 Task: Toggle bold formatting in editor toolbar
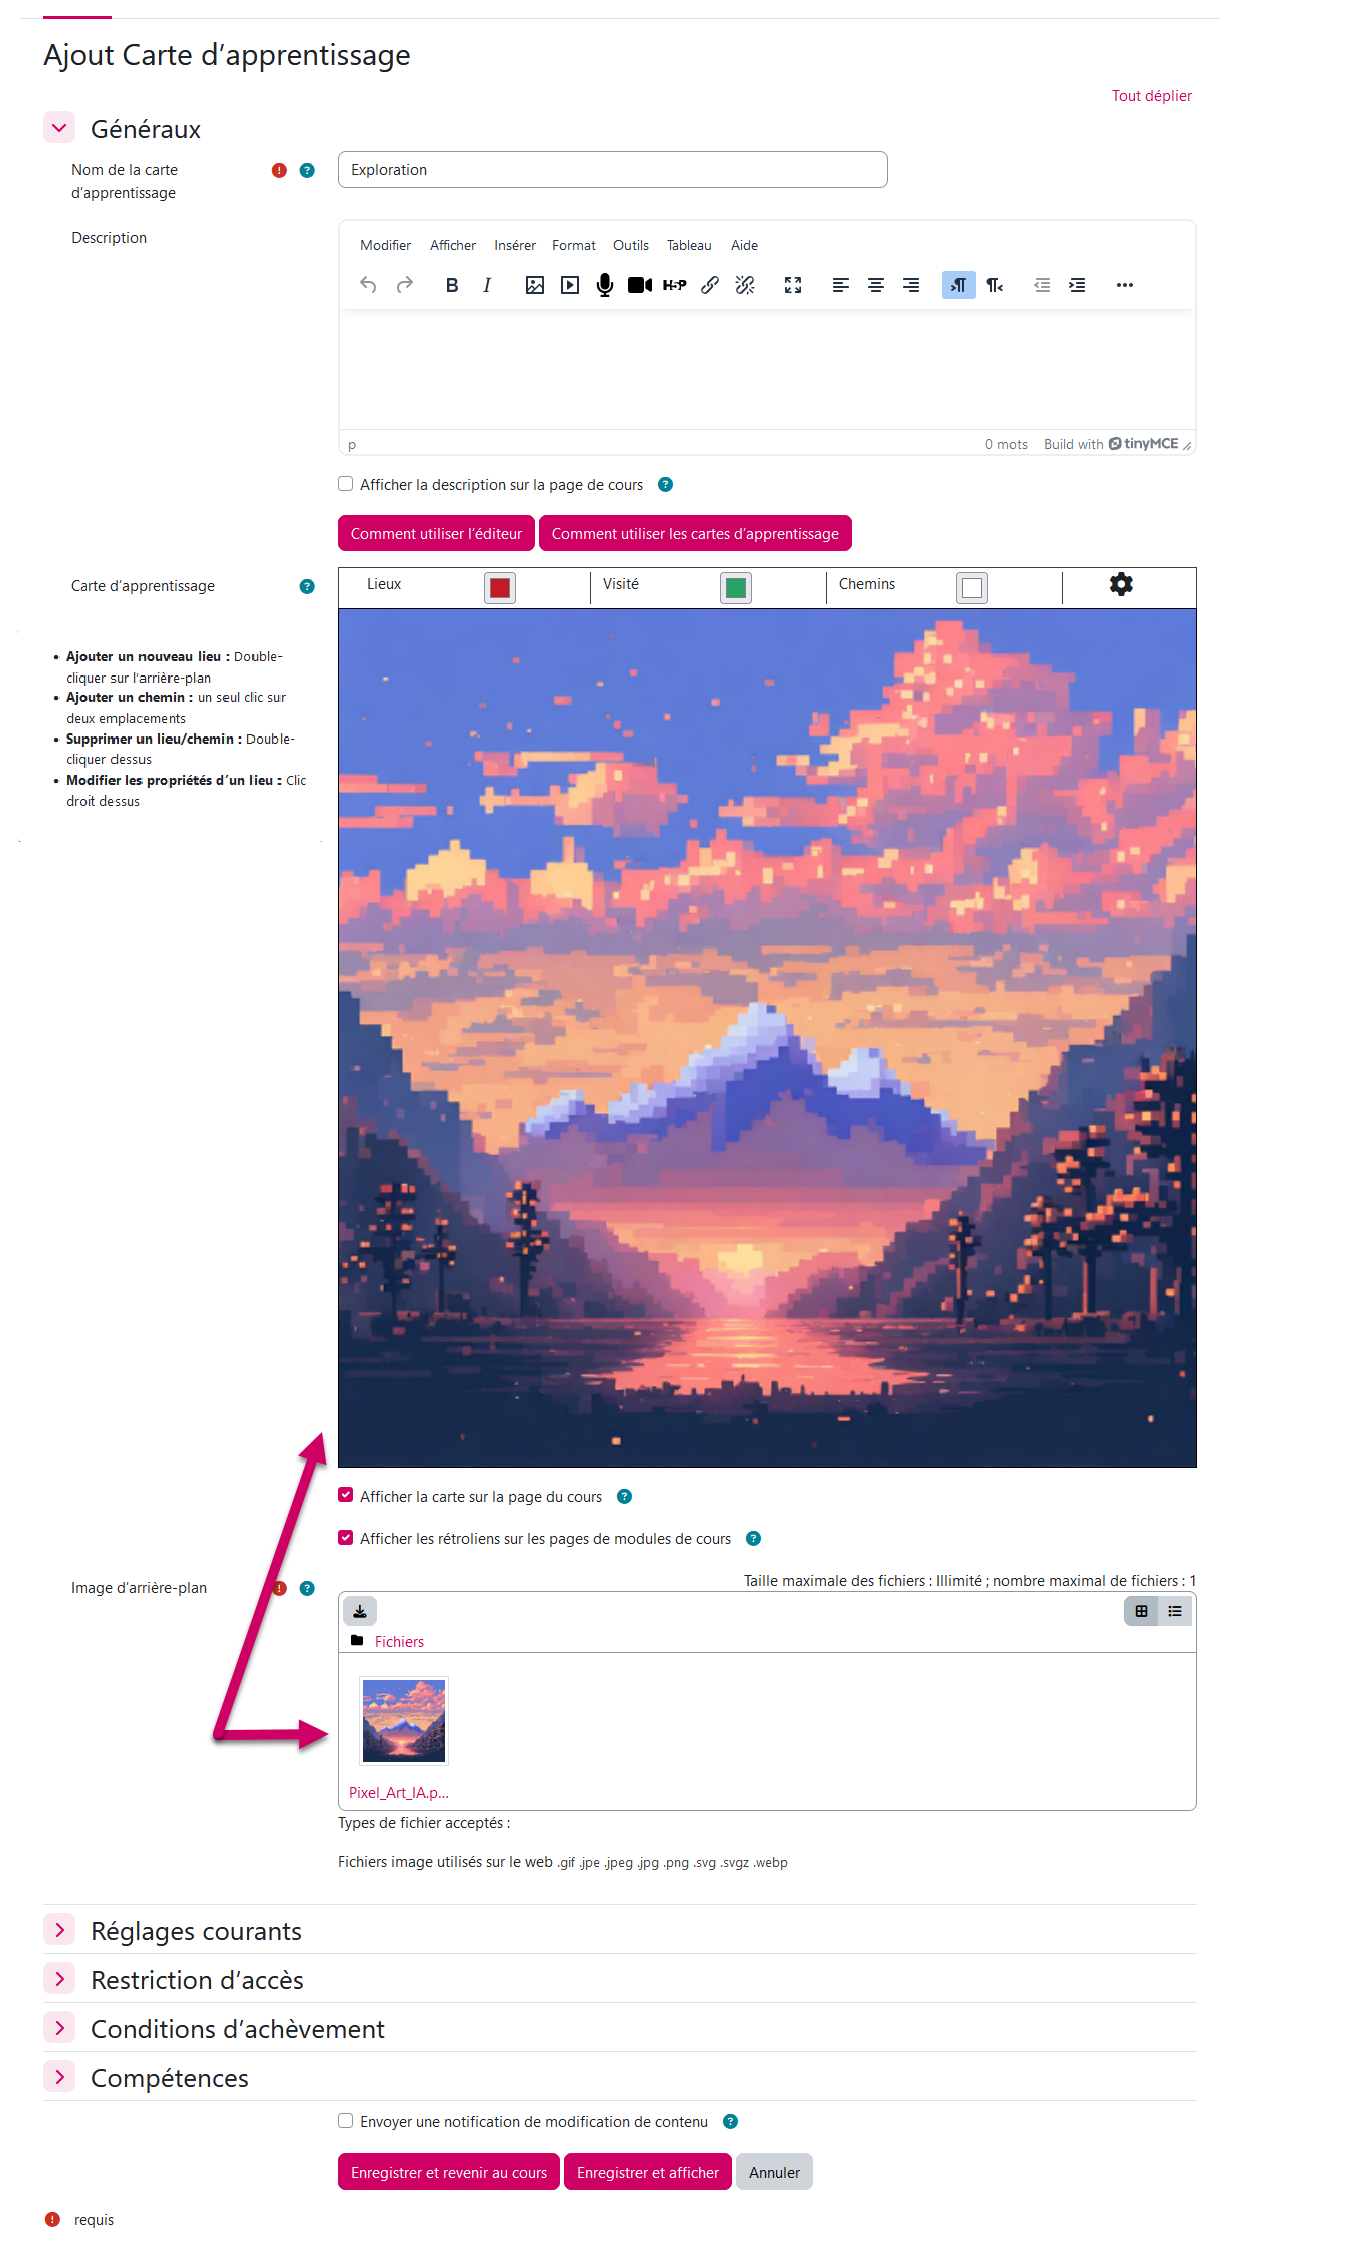(x=452, y=285)
